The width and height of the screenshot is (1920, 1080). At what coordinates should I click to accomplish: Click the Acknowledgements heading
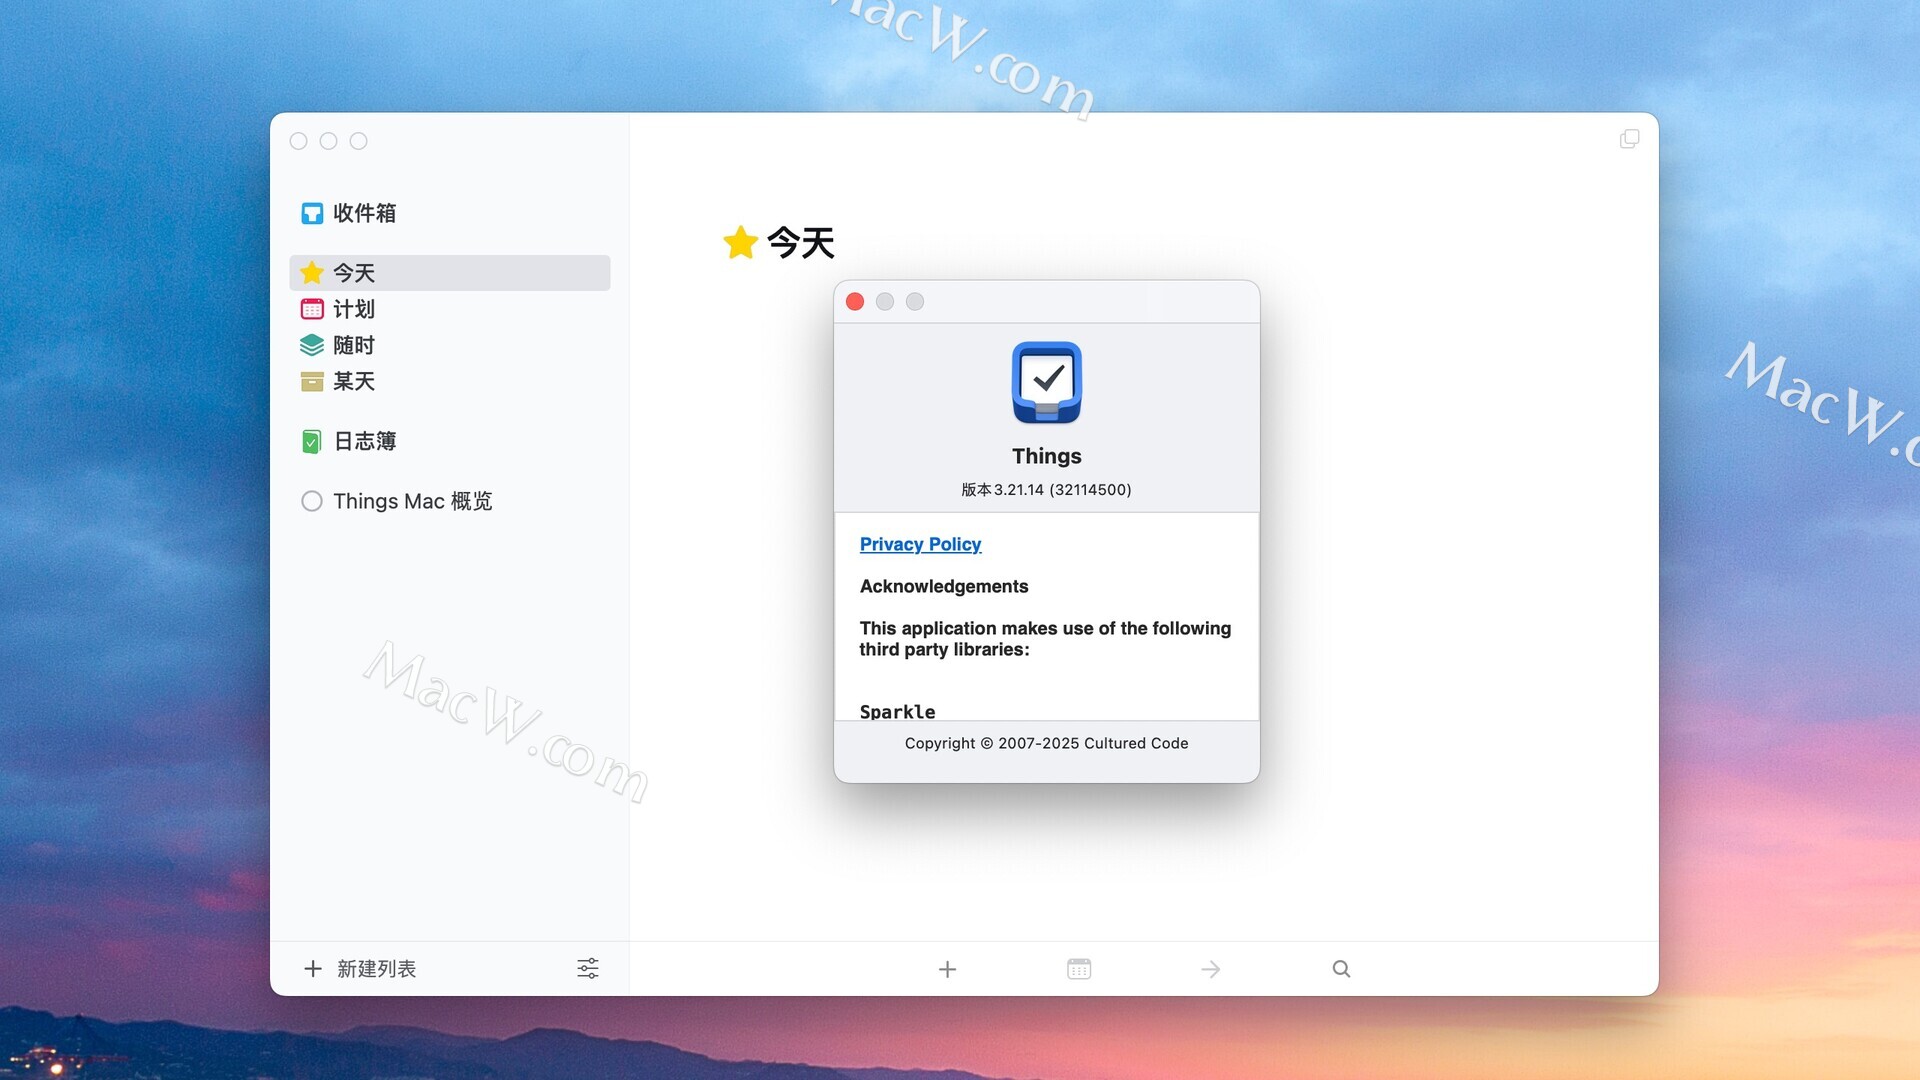tap(944, 586)
